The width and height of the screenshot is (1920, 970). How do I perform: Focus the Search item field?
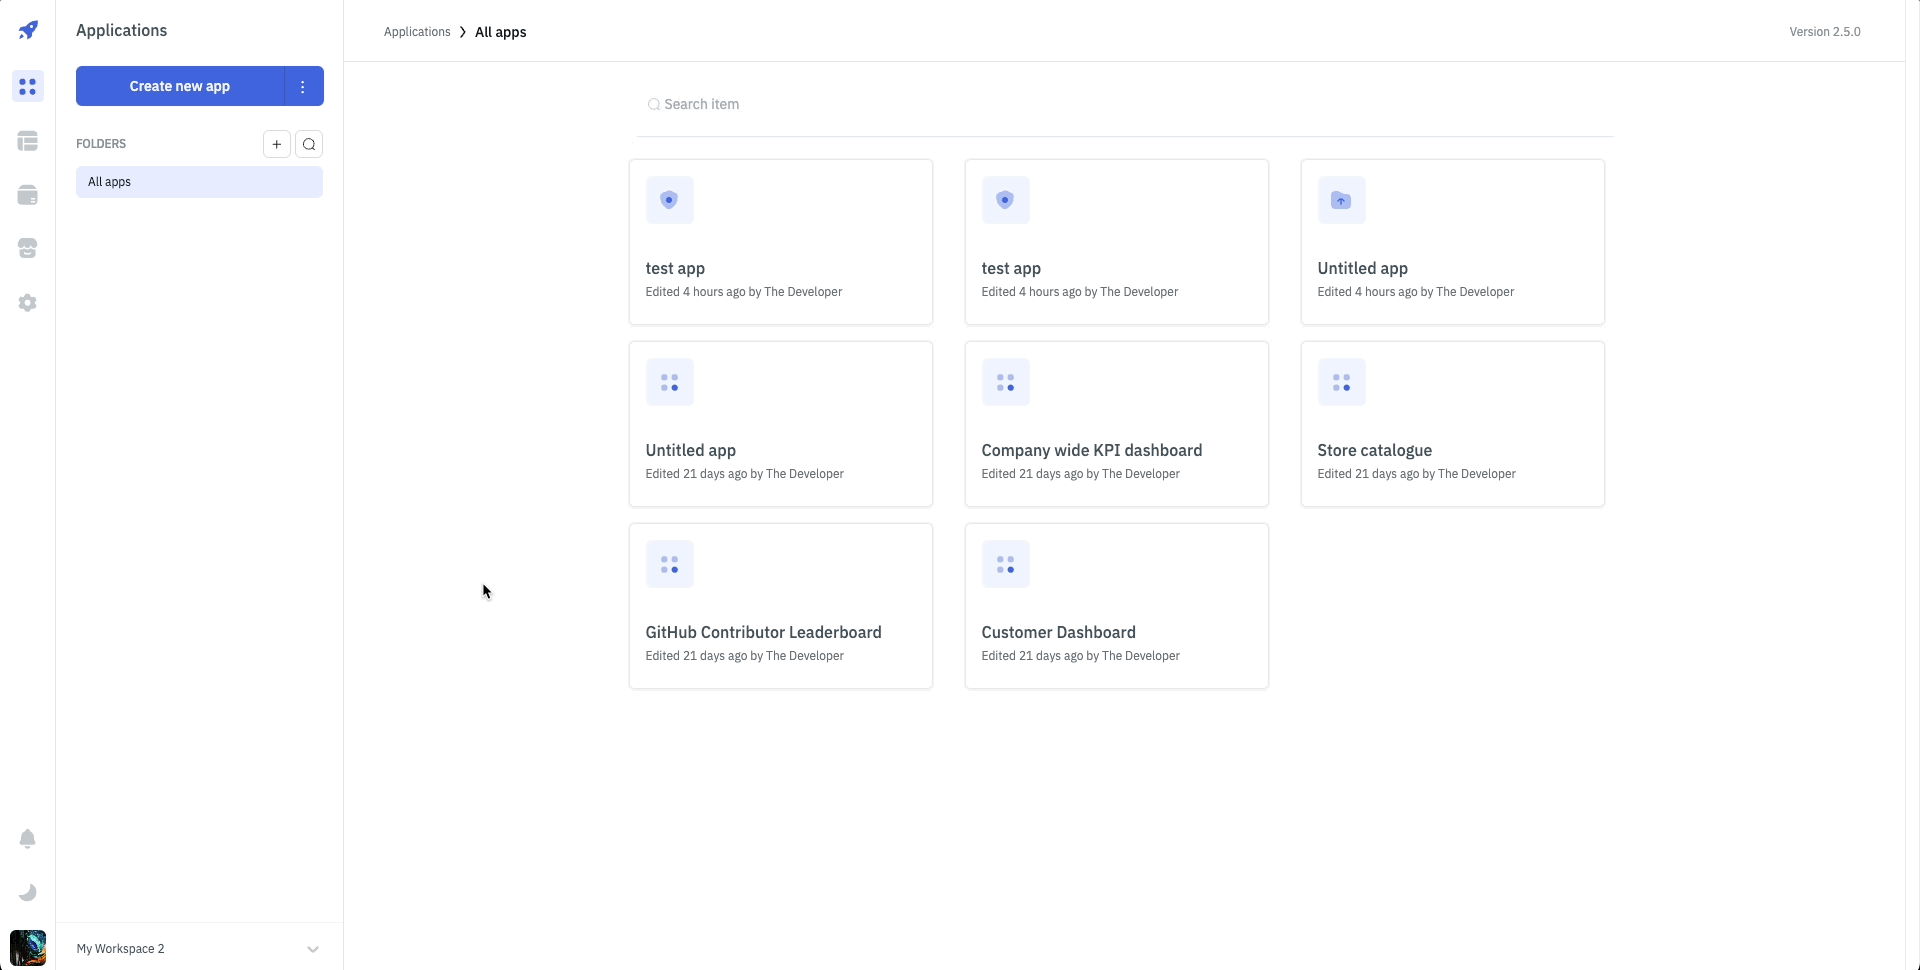(x=1125, y=104)
